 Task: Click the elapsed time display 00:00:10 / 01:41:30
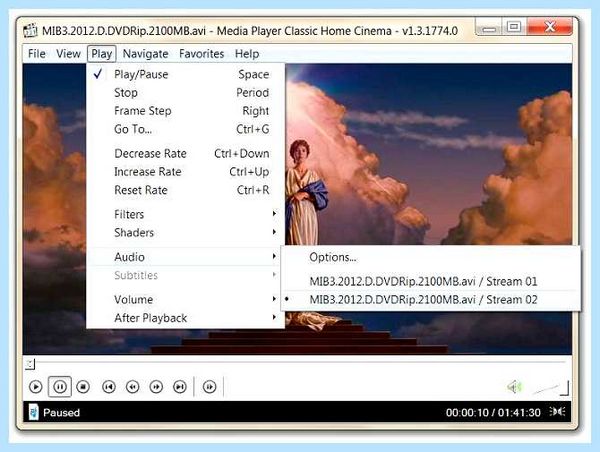coord(493,413)
